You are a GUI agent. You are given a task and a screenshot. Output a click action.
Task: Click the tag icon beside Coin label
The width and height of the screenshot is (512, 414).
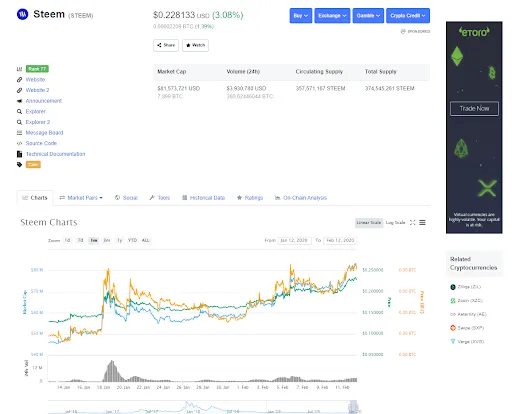click(19, 164)
